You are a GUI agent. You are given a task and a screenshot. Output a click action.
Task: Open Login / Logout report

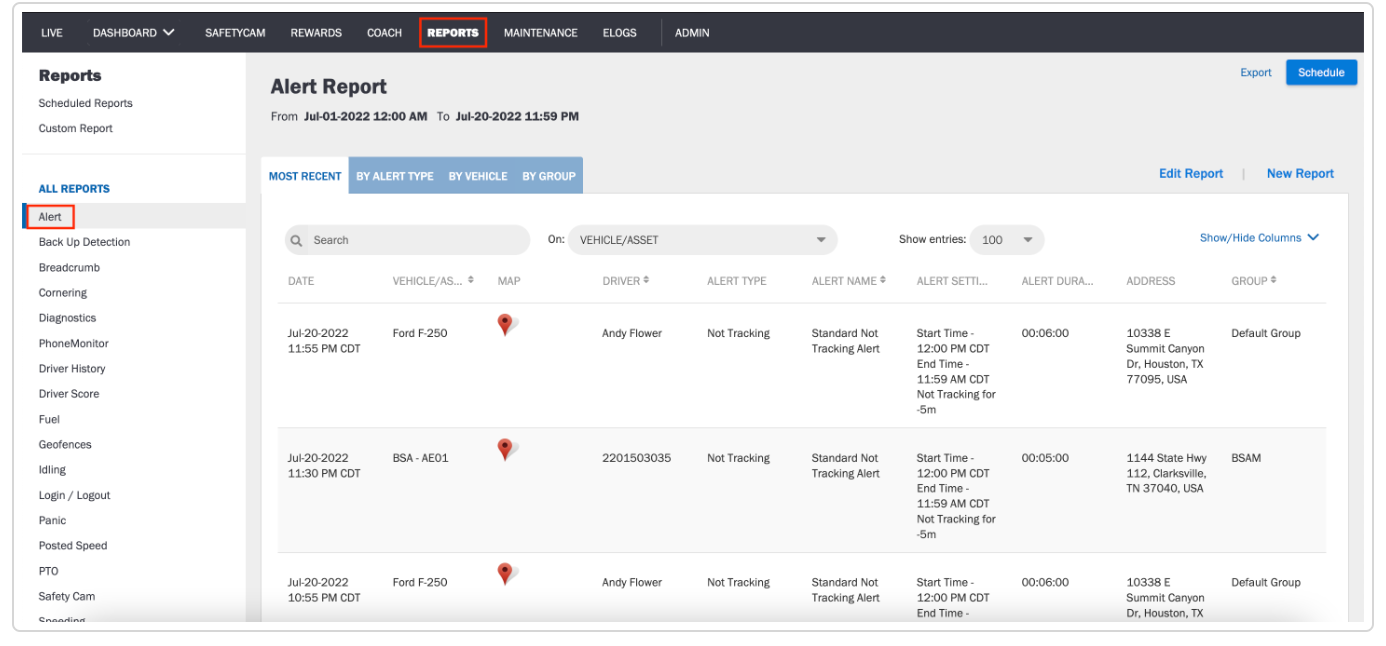coord(75,495)
